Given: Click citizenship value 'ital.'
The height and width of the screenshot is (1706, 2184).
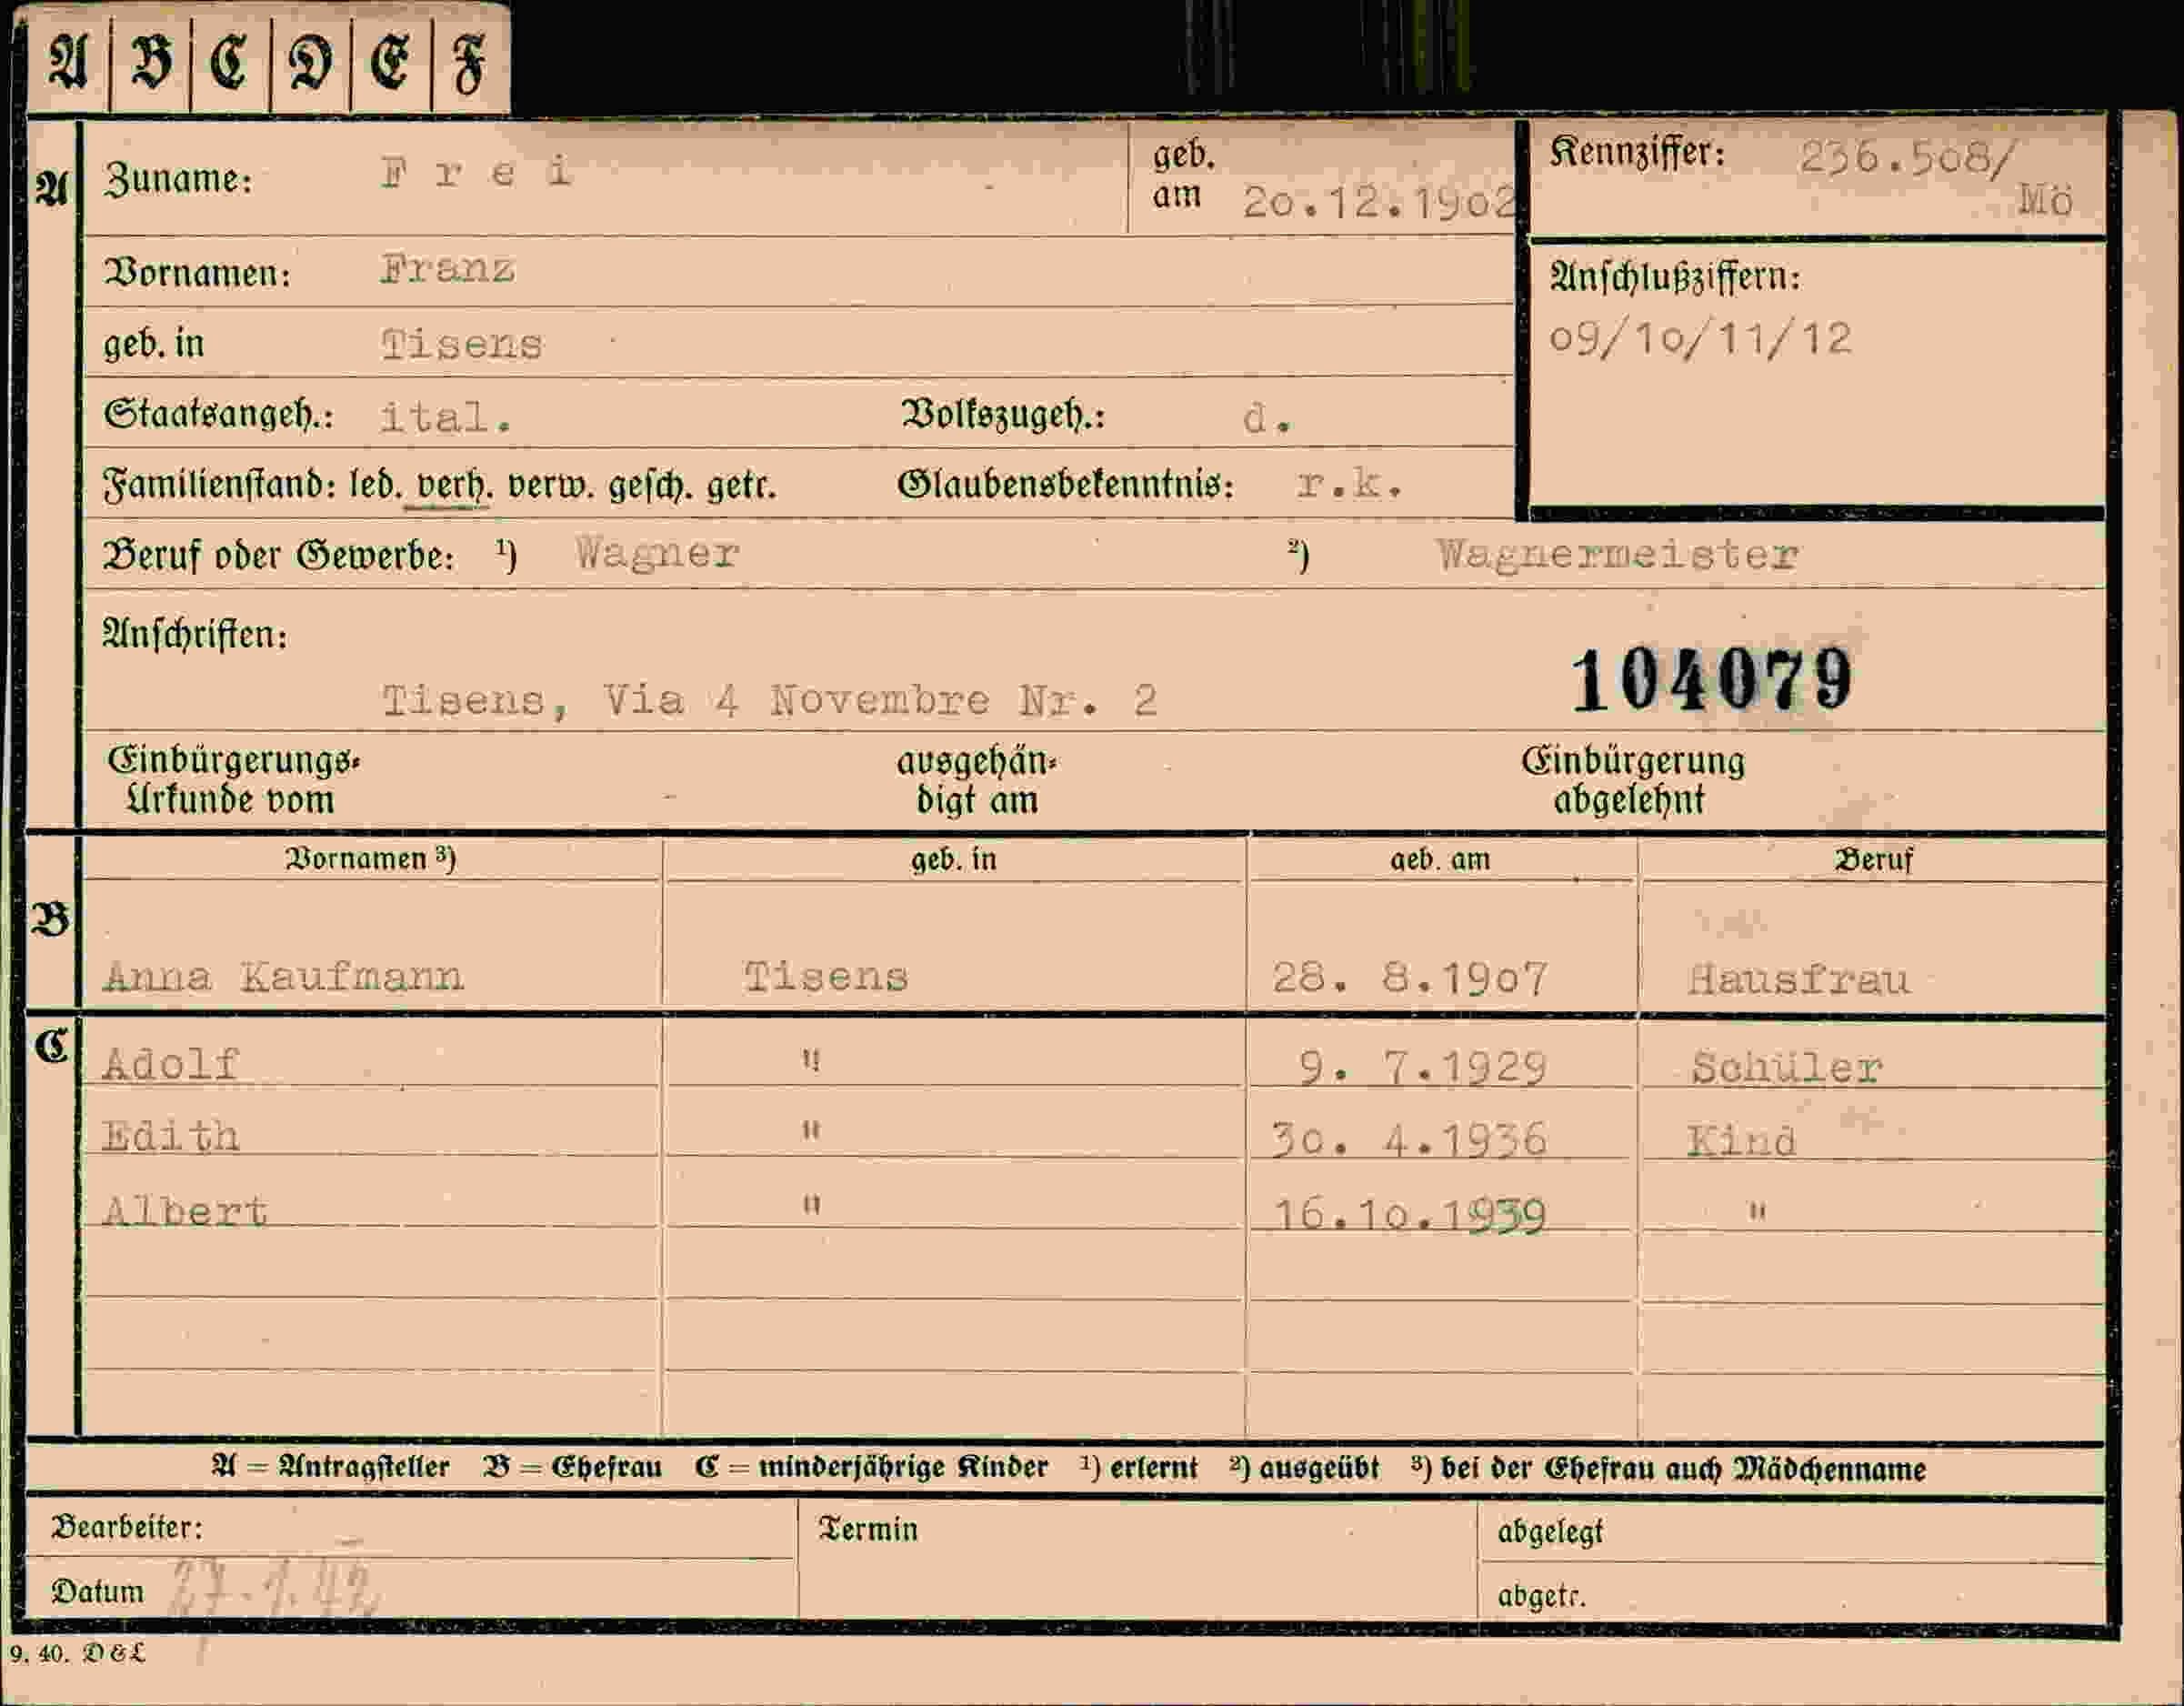Looking at the screenshot, I should tap(446, 417).
